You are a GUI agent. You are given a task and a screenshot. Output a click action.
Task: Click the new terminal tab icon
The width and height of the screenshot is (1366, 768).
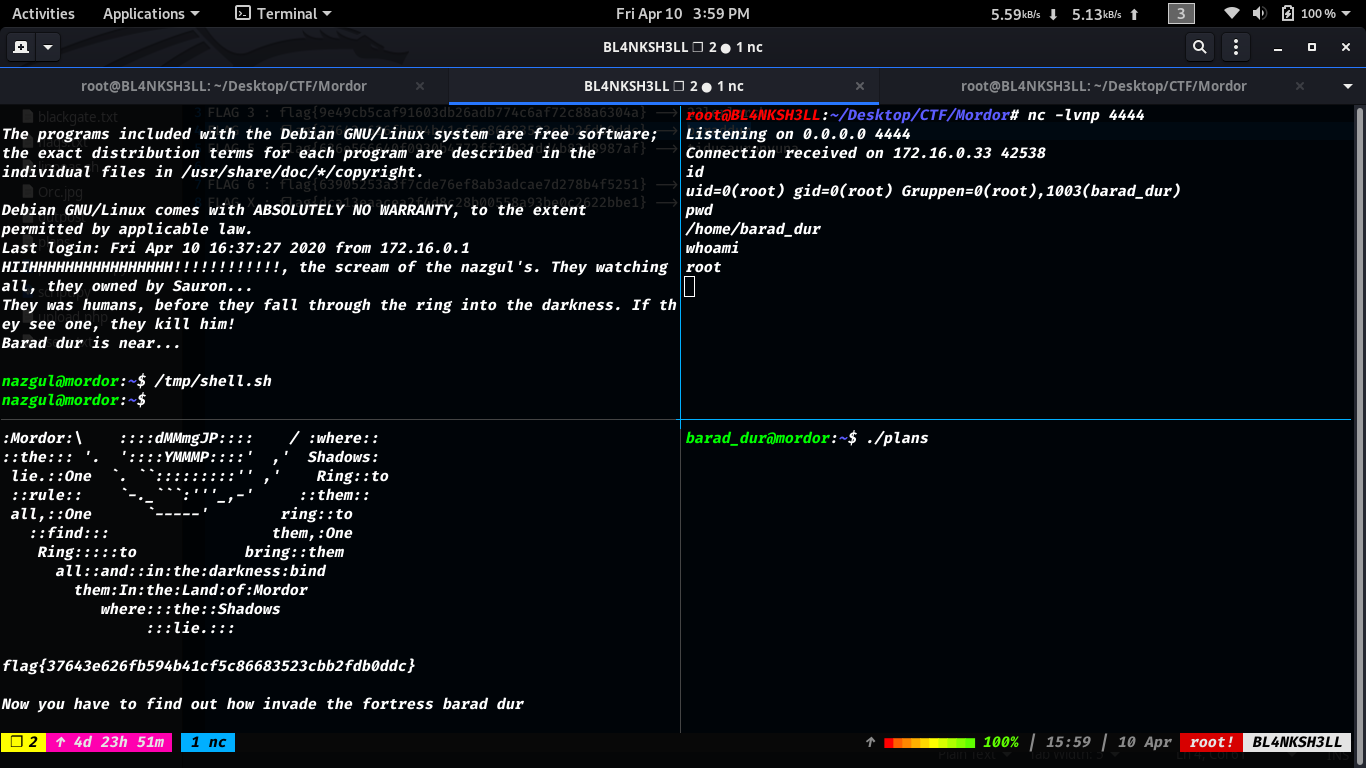pyautogui.click(x=21, y=47)
